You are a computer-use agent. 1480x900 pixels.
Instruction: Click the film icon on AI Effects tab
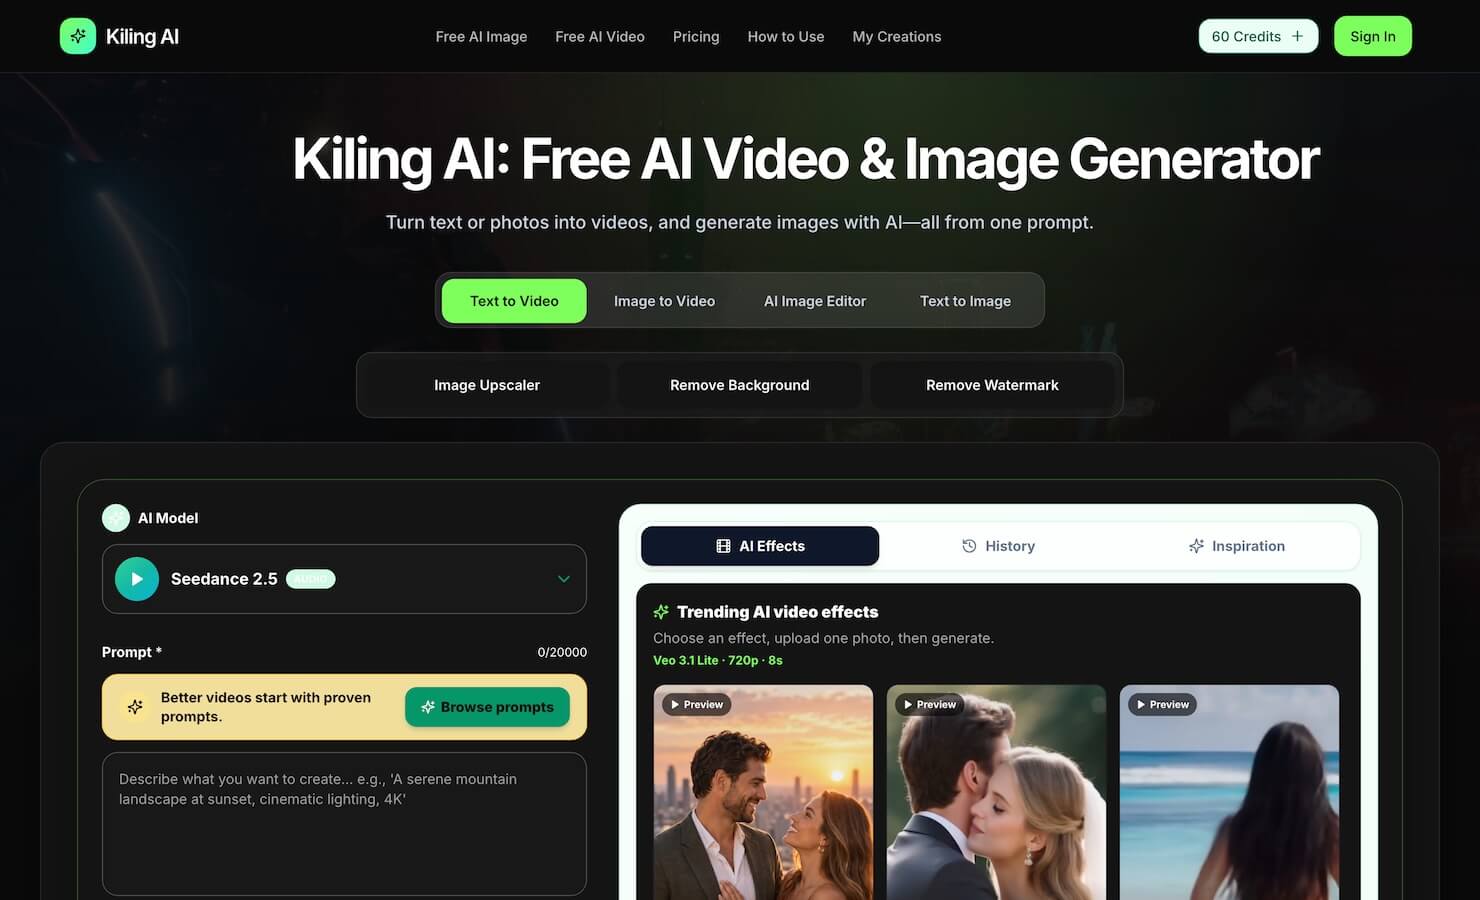click(723, 546)
